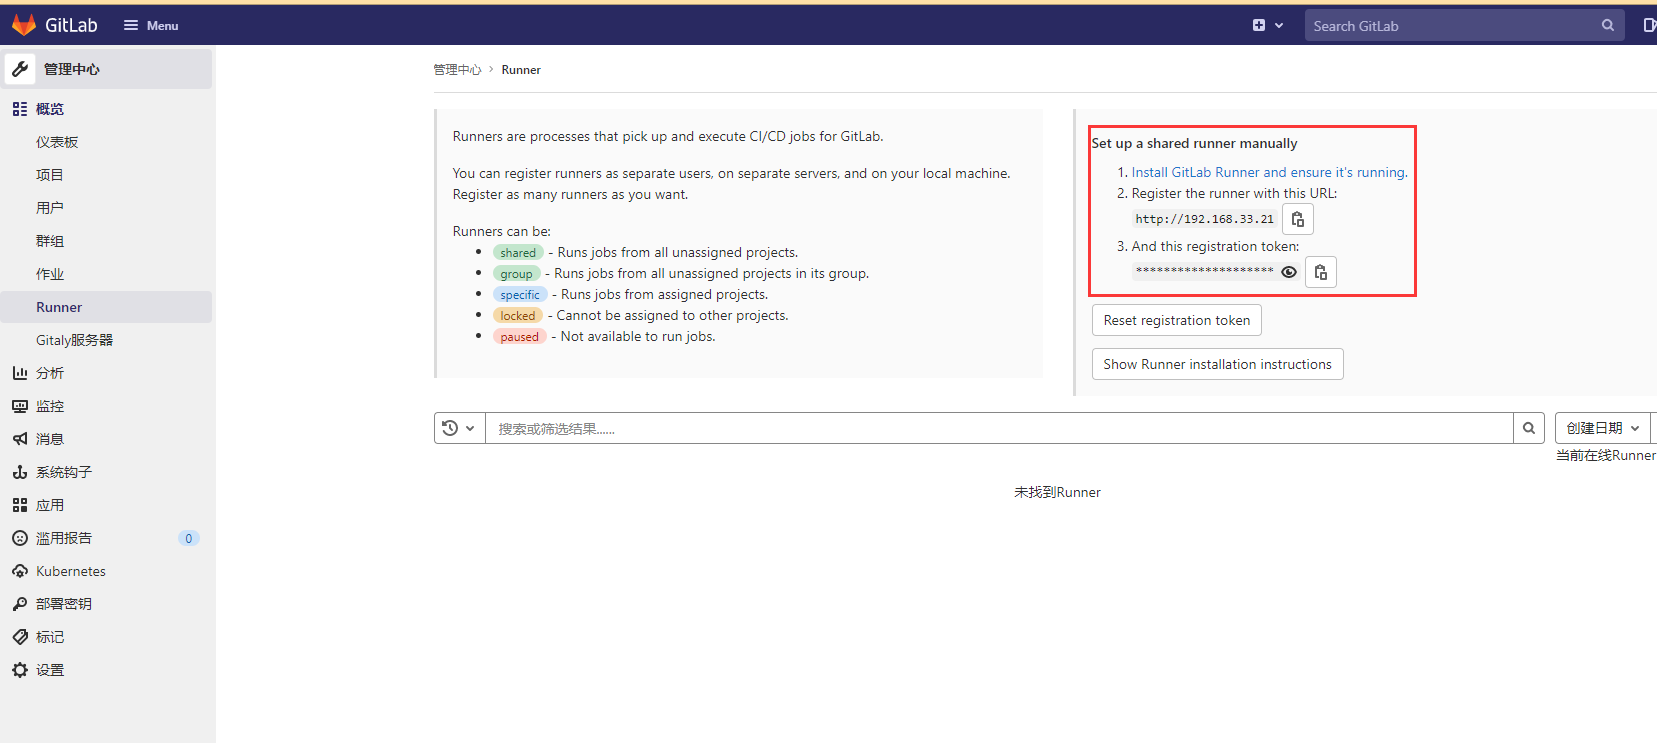Copy the registration token to clipboard
Viewport: 1657px width, 743px height.
click(1320, 272)
